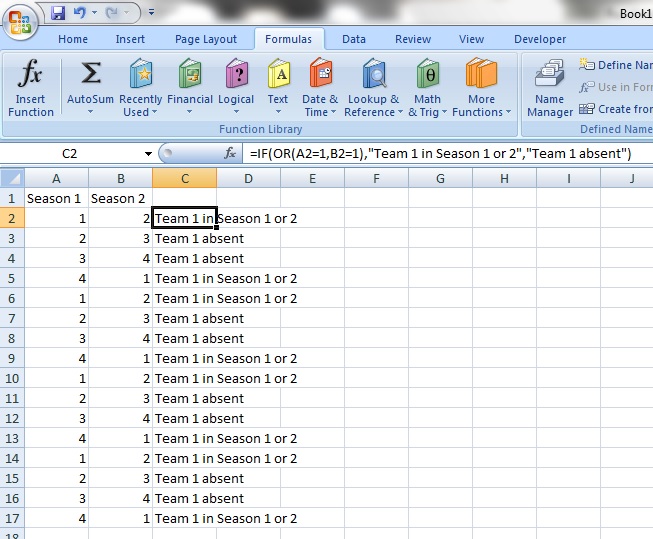Select column C header
The width and height of the screenshot is (653, 539).
pyautogui.click(x=184, y=178)
